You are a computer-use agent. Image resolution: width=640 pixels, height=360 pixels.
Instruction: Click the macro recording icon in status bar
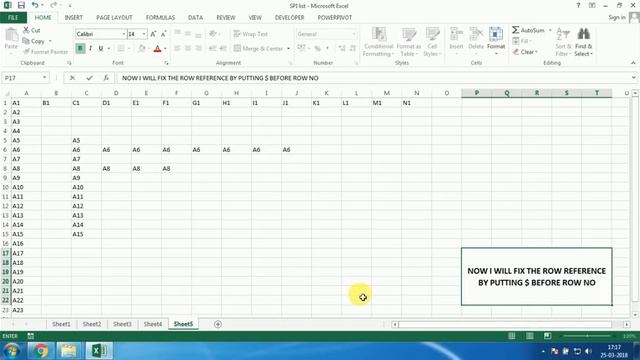point(31,336)
